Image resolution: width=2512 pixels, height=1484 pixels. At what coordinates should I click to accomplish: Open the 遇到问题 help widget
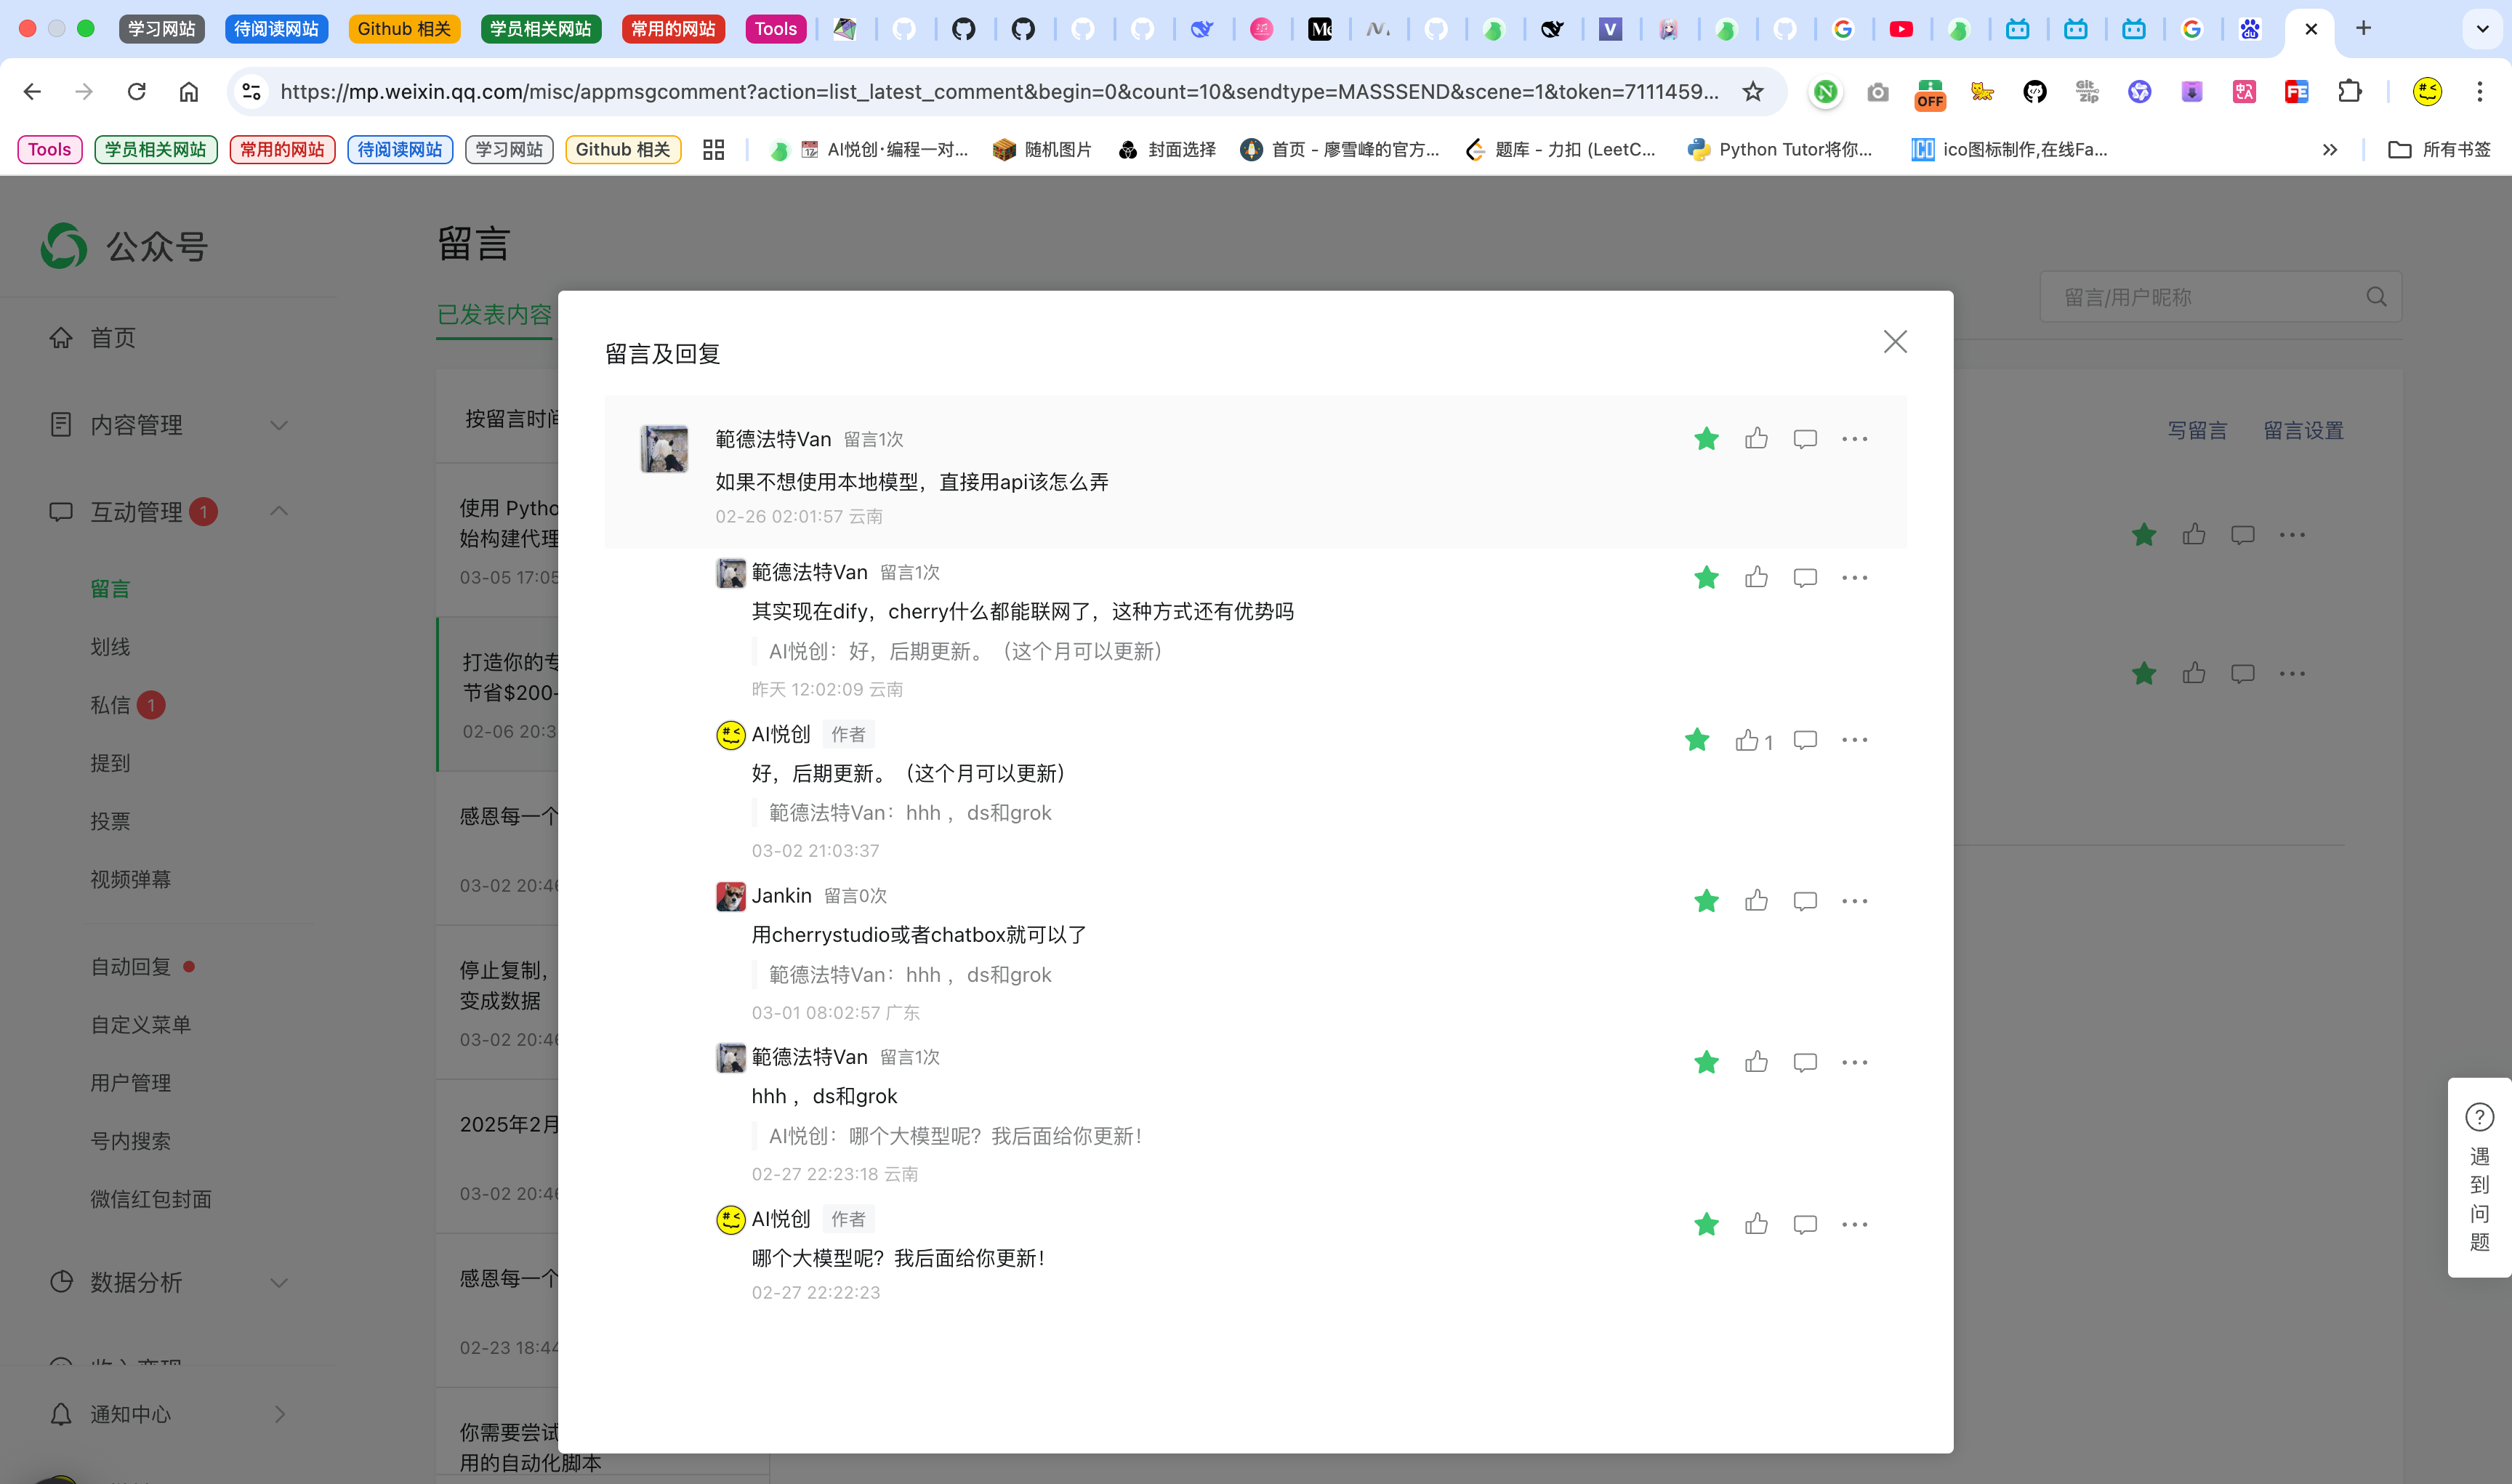tap(2480, 1177)
